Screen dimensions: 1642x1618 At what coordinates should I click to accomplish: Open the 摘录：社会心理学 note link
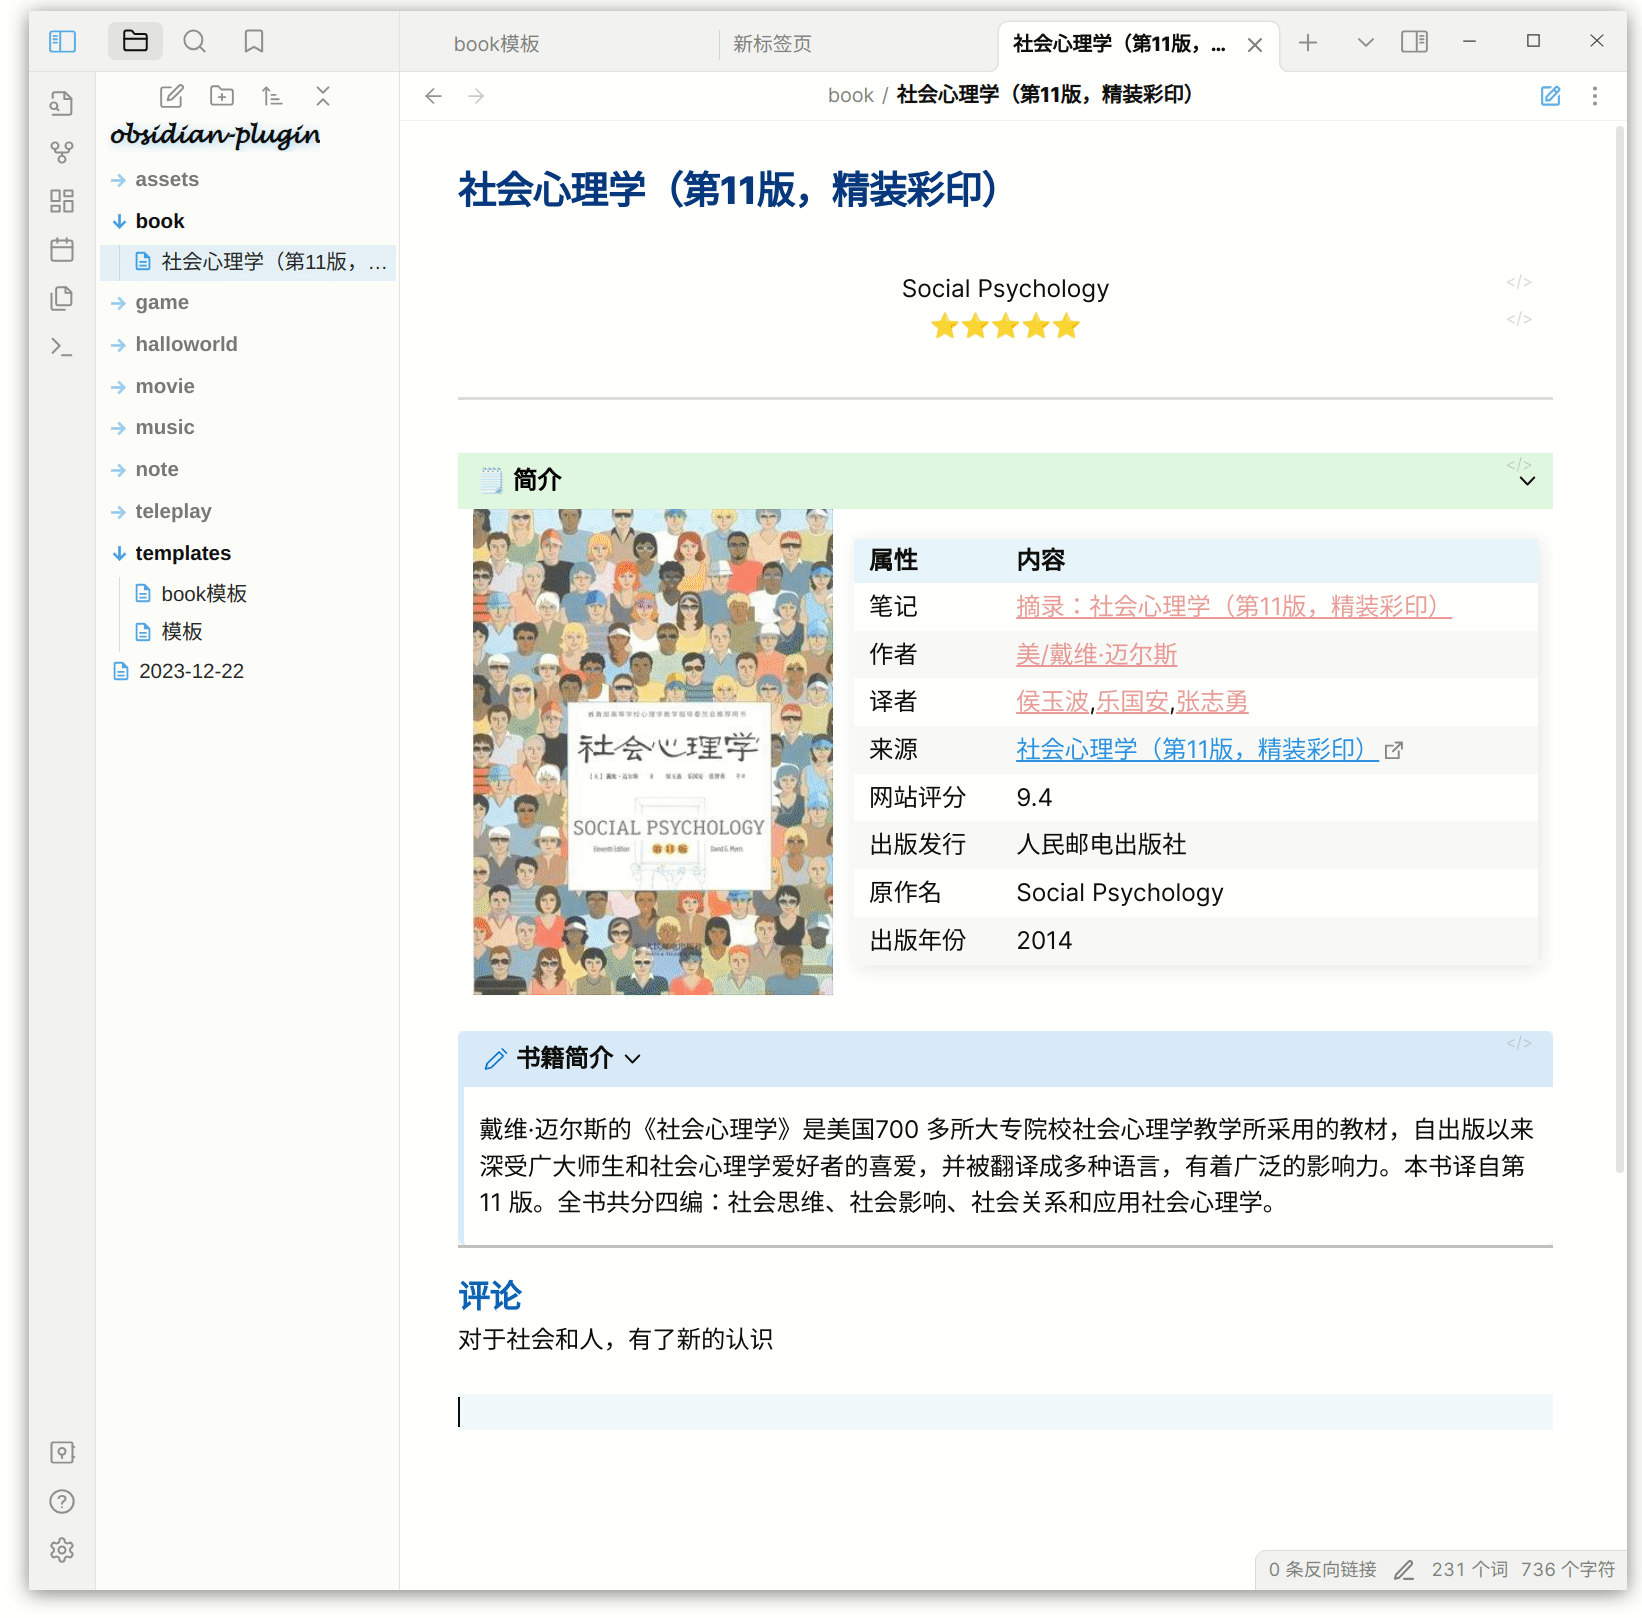click(x=1232, y=606)
